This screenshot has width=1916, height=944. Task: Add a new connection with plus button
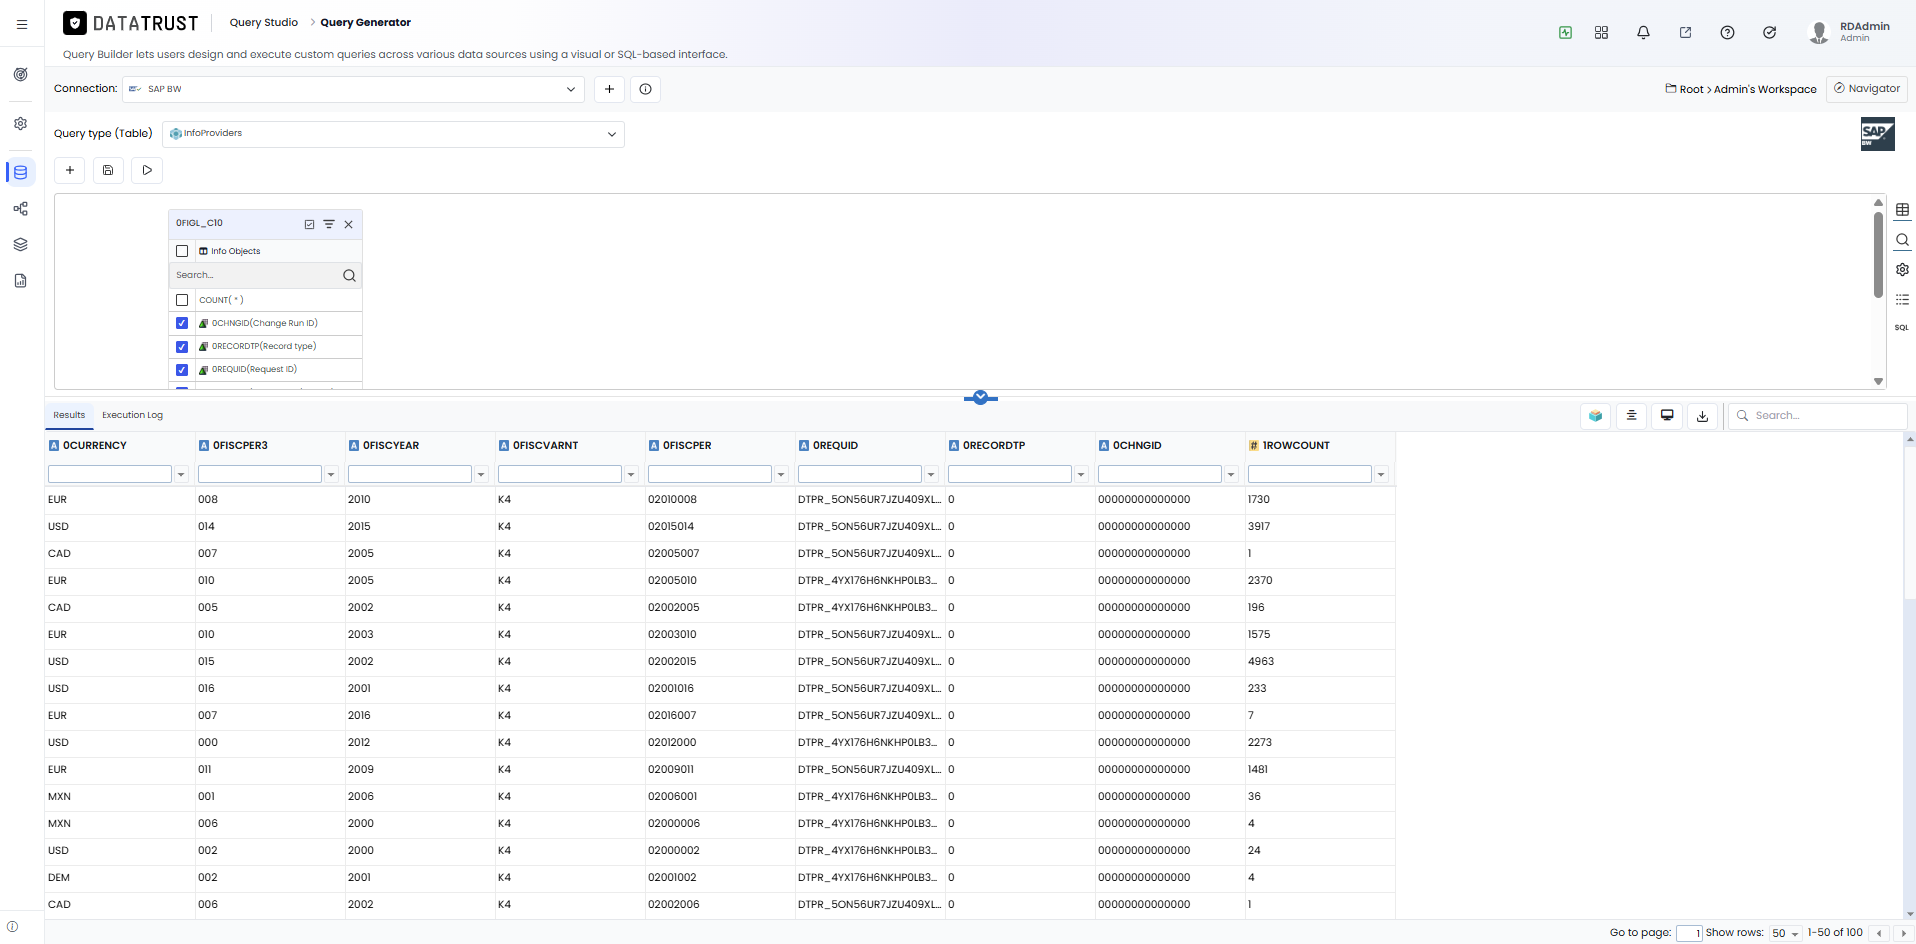point(609,89)
